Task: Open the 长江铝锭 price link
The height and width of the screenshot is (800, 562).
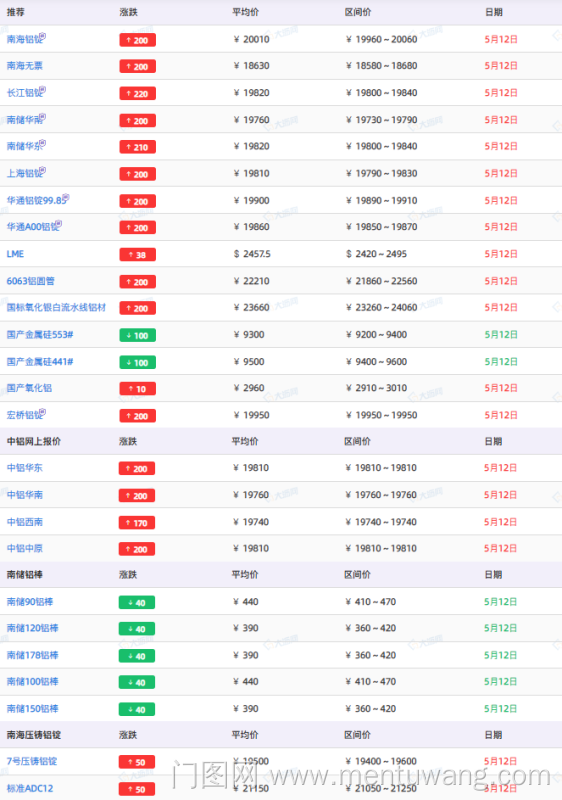Action: (x=23, y=93)
